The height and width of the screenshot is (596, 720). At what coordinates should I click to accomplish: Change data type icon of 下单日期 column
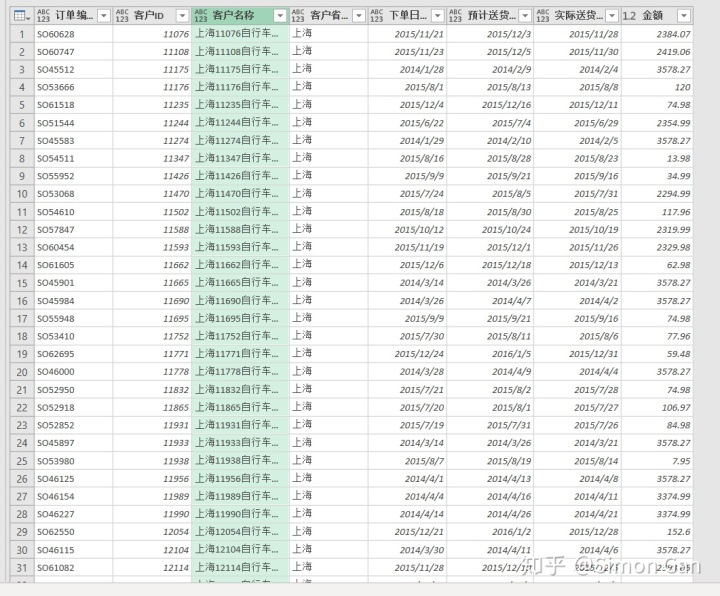377,16
